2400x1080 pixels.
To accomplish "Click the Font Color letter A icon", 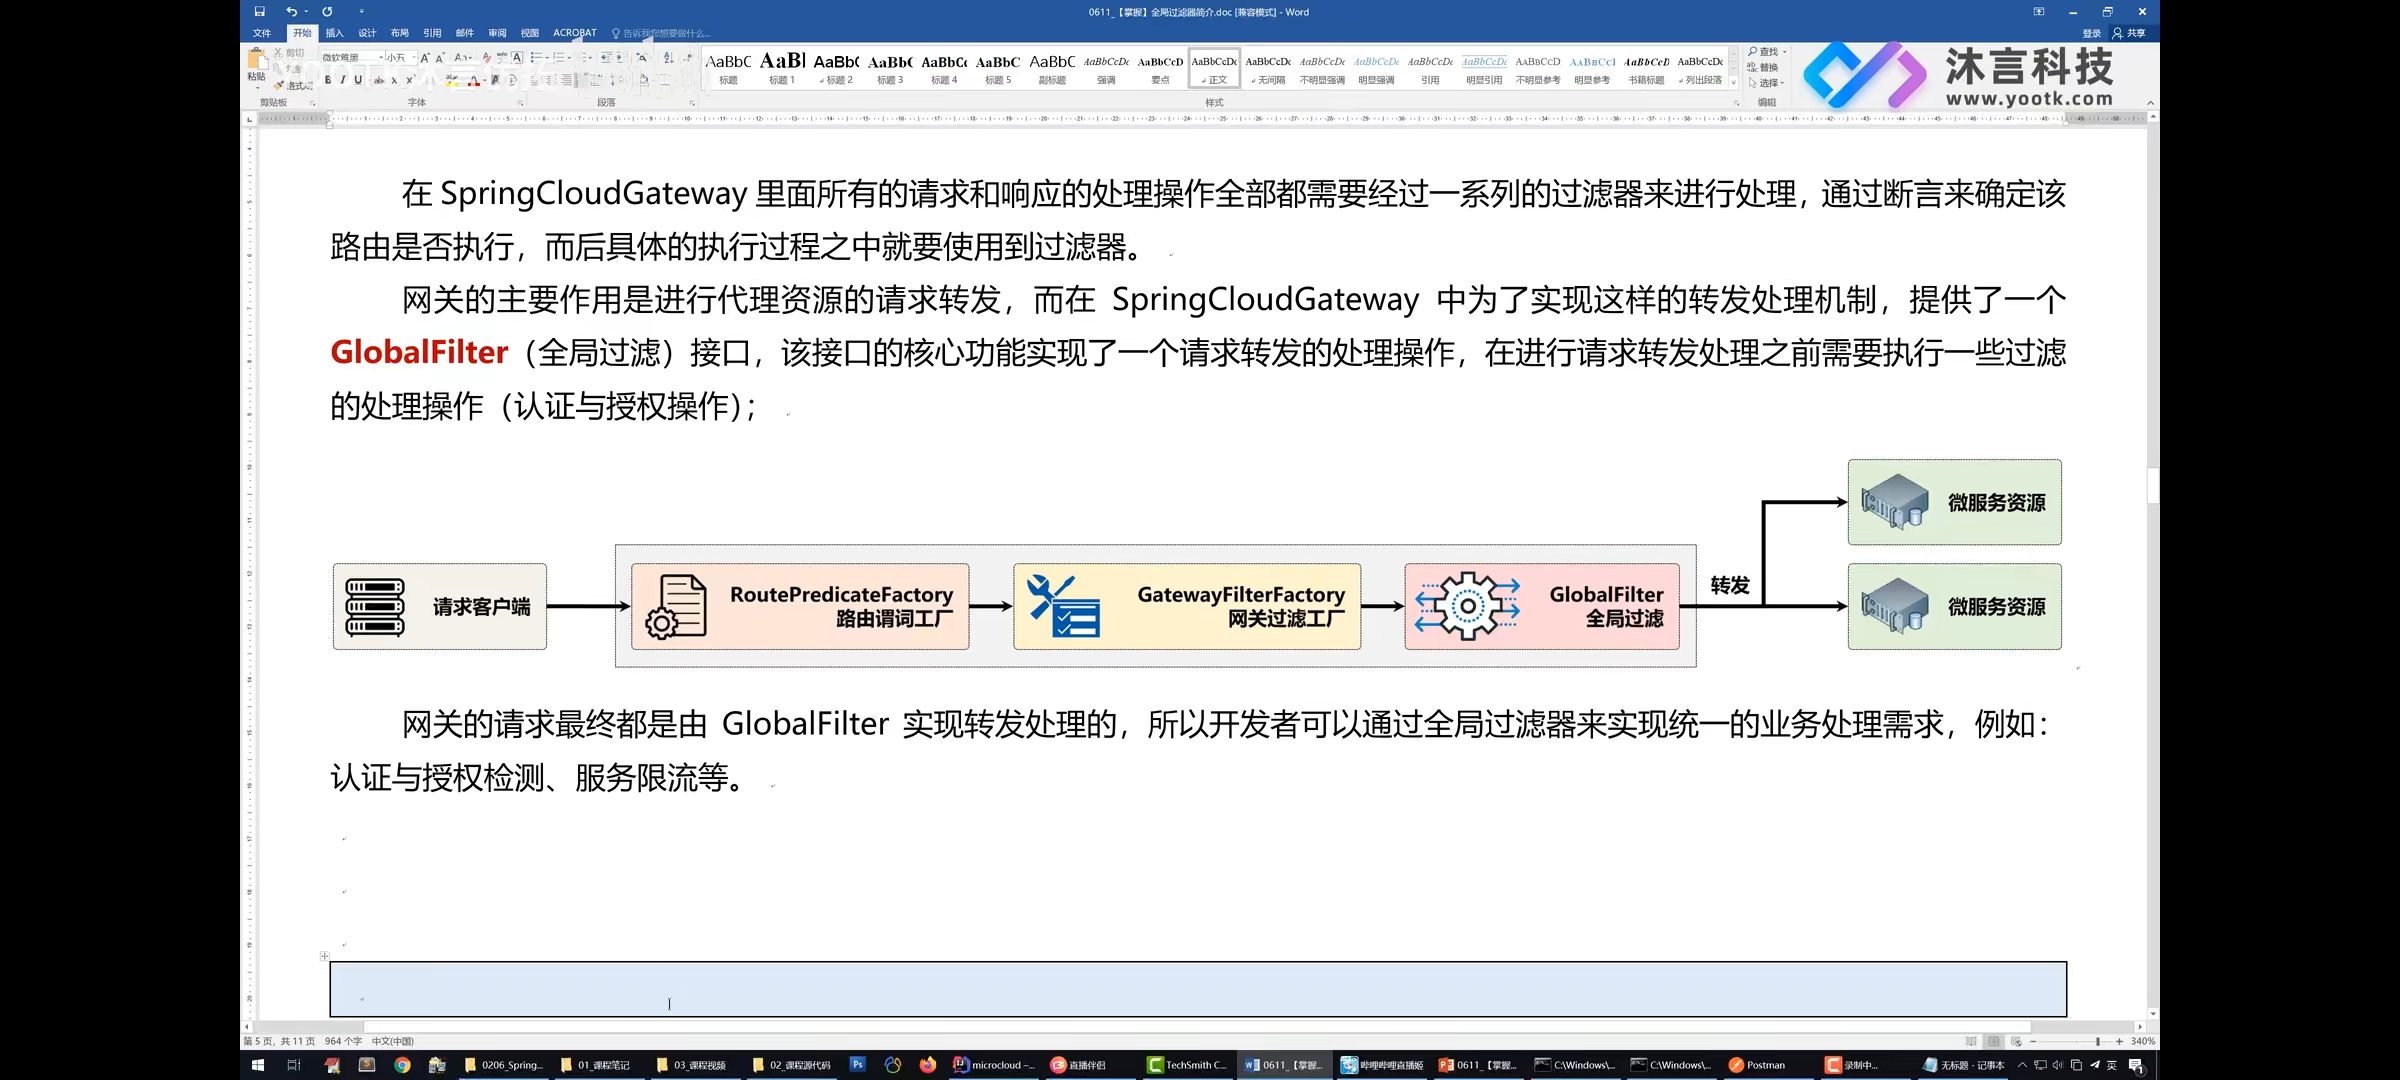I will click(474, 80).
